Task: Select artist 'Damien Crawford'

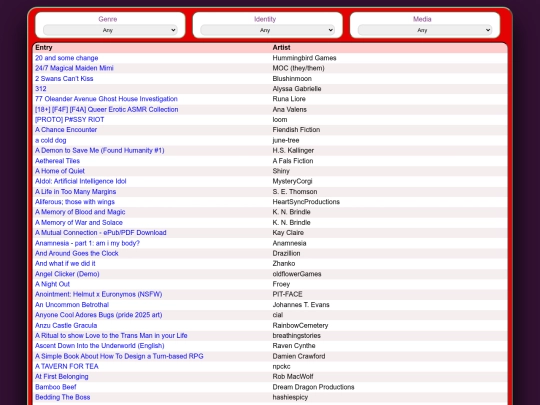Action: coord(299,356)
